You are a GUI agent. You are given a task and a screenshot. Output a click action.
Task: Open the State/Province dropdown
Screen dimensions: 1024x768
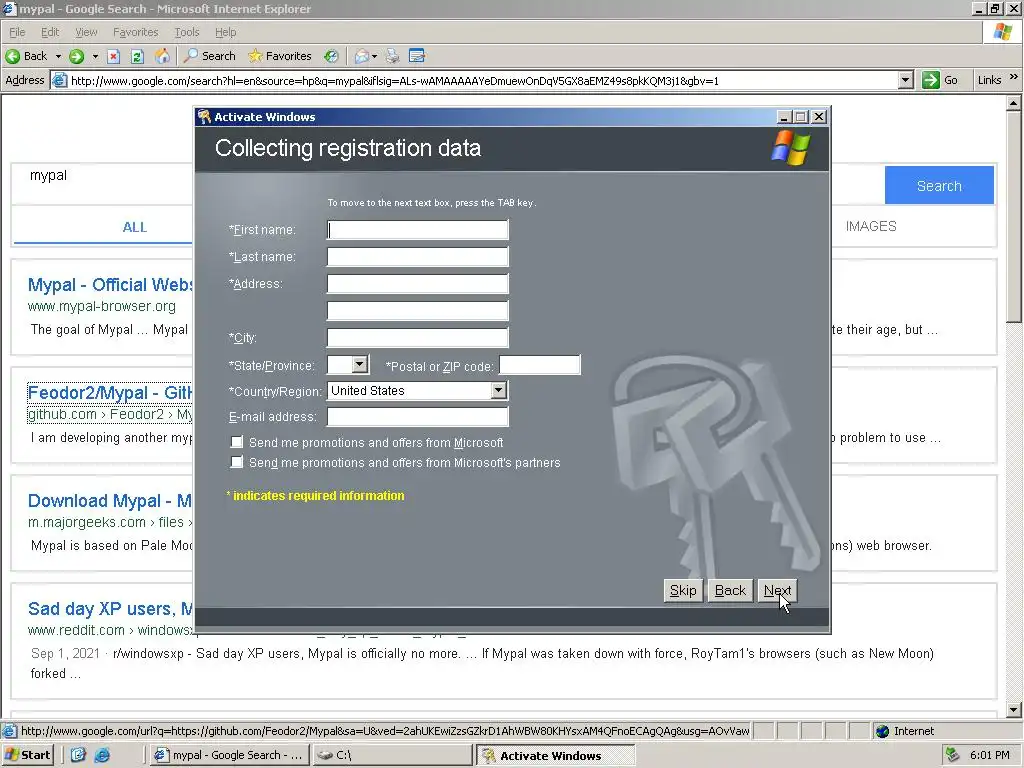pyautogui.click(x=360, y=364)
